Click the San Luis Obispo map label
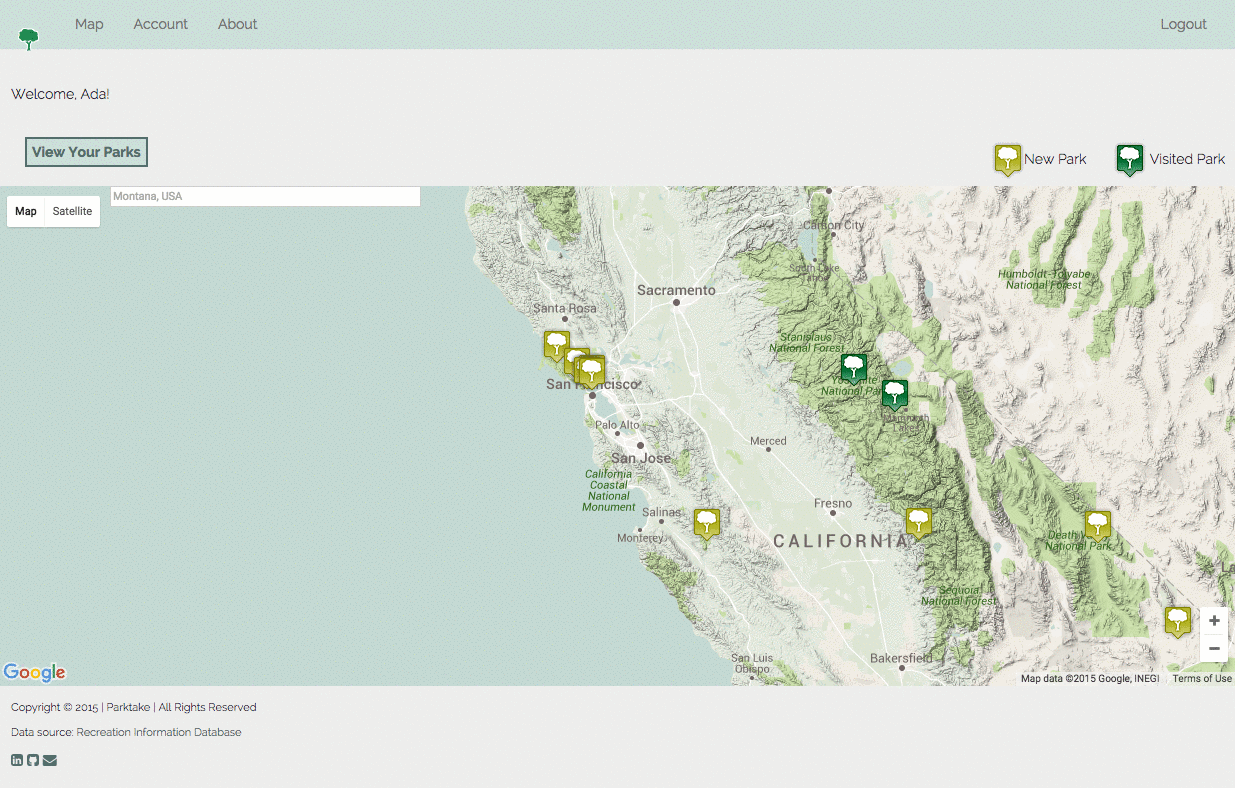This screenshot has width=1235, height=788. 752,664
